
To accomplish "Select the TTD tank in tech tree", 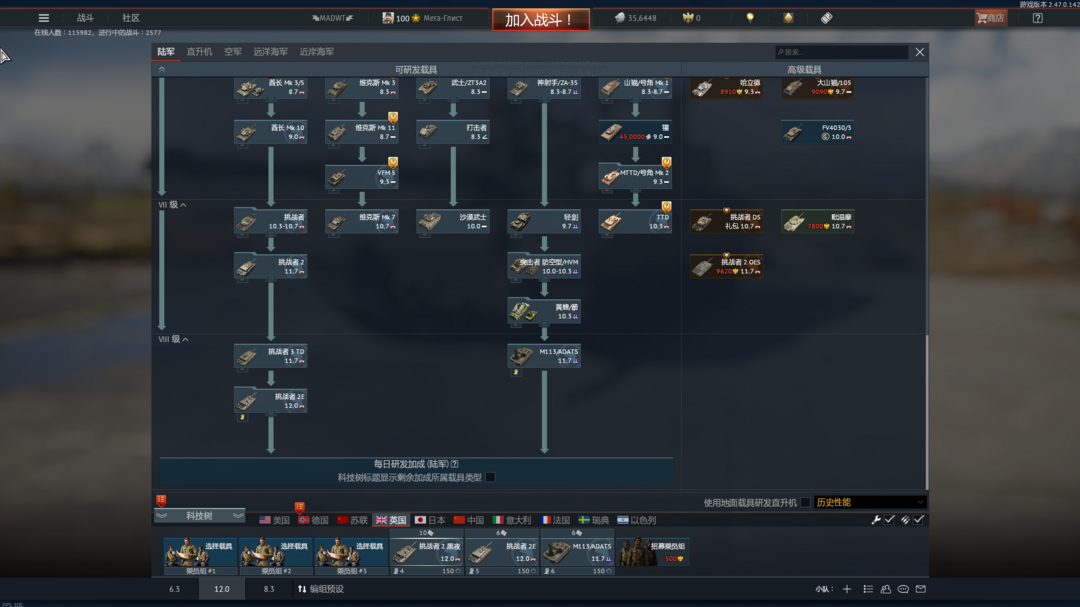I will coord(635,222).
